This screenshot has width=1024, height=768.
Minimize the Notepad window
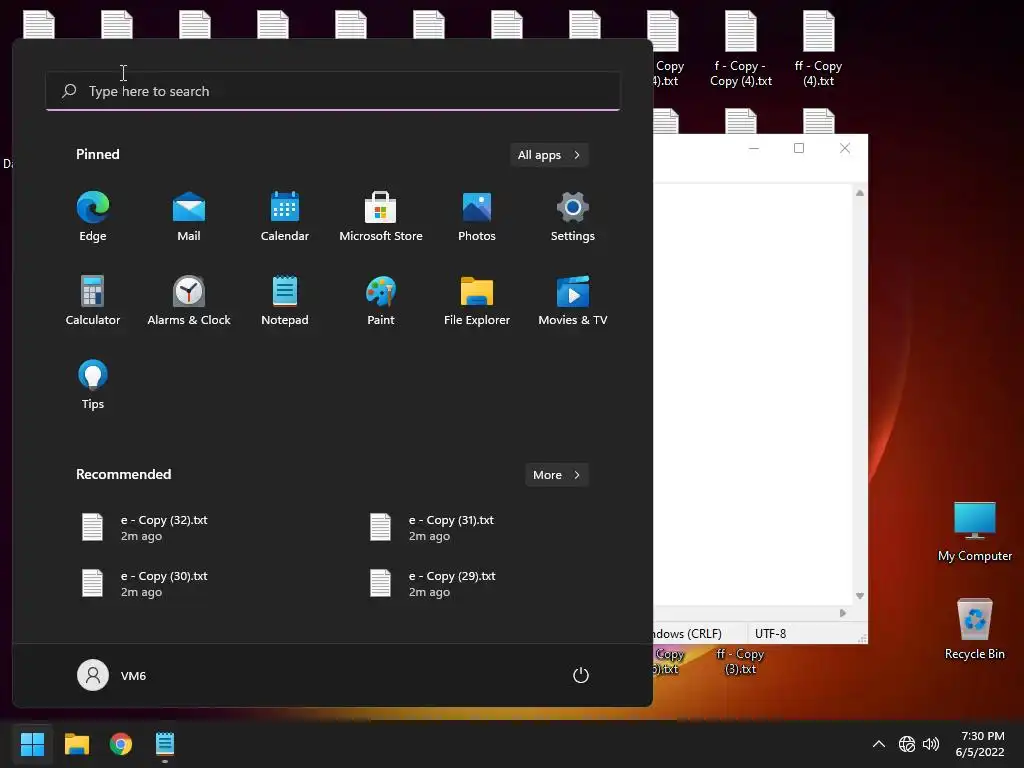[x=754, y=148]
